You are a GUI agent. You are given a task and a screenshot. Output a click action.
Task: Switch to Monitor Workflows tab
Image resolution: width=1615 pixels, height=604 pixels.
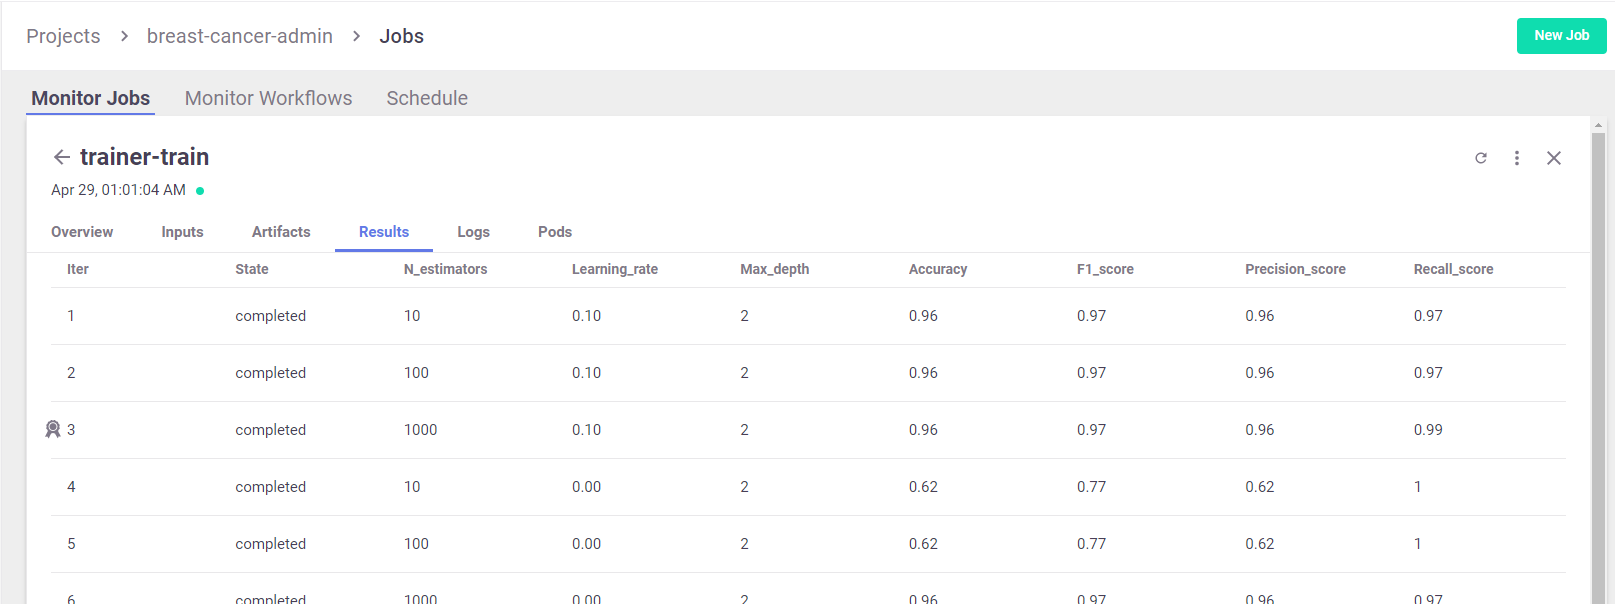pos(268,98)
